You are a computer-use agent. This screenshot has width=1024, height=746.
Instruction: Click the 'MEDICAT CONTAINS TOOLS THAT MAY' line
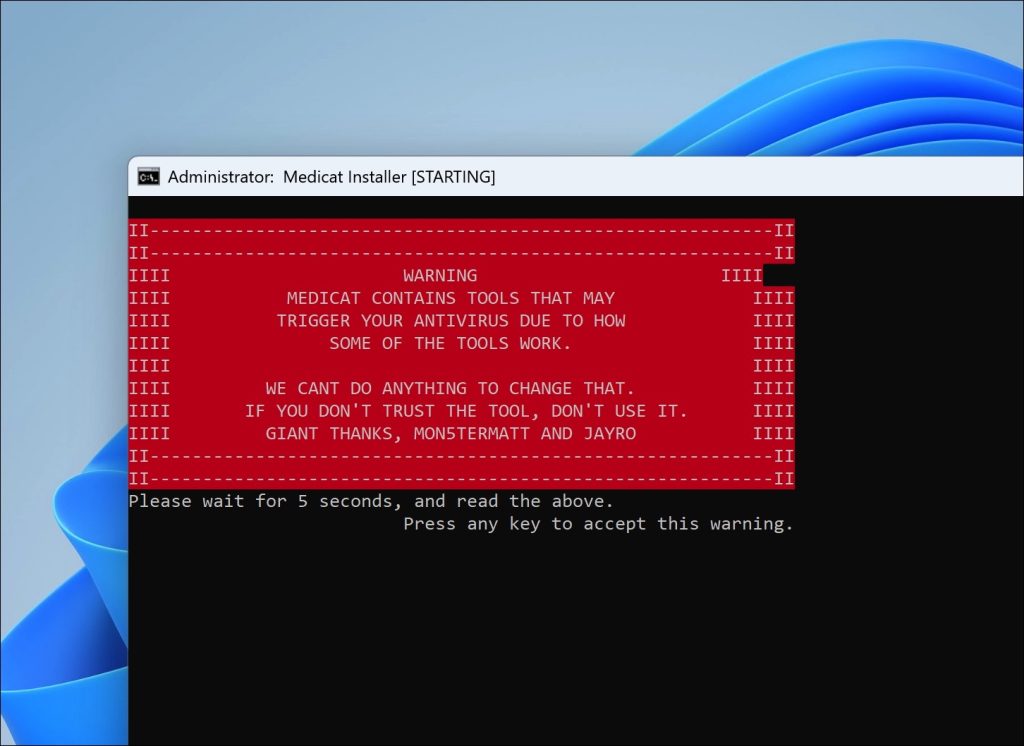point(450,298)
